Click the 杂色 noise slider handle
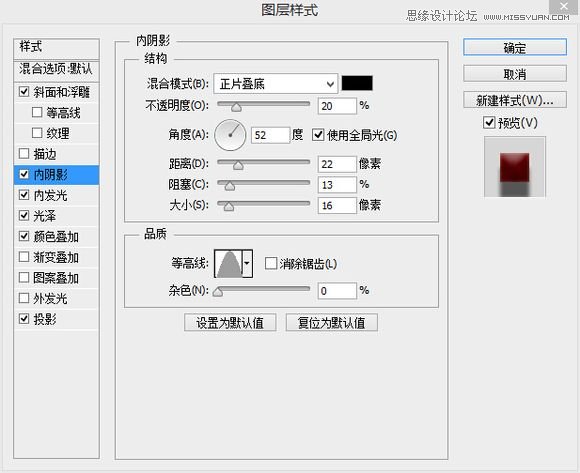Screen dimensions: 580x473 218,292
